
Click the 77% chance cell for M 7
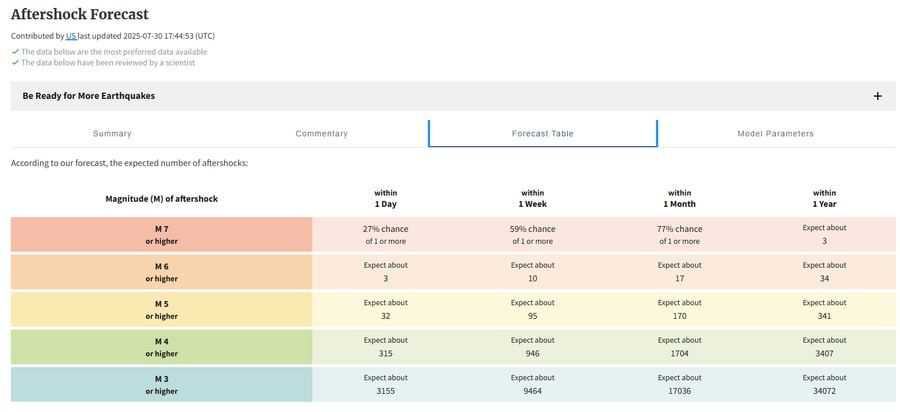(x=679, y=234)
